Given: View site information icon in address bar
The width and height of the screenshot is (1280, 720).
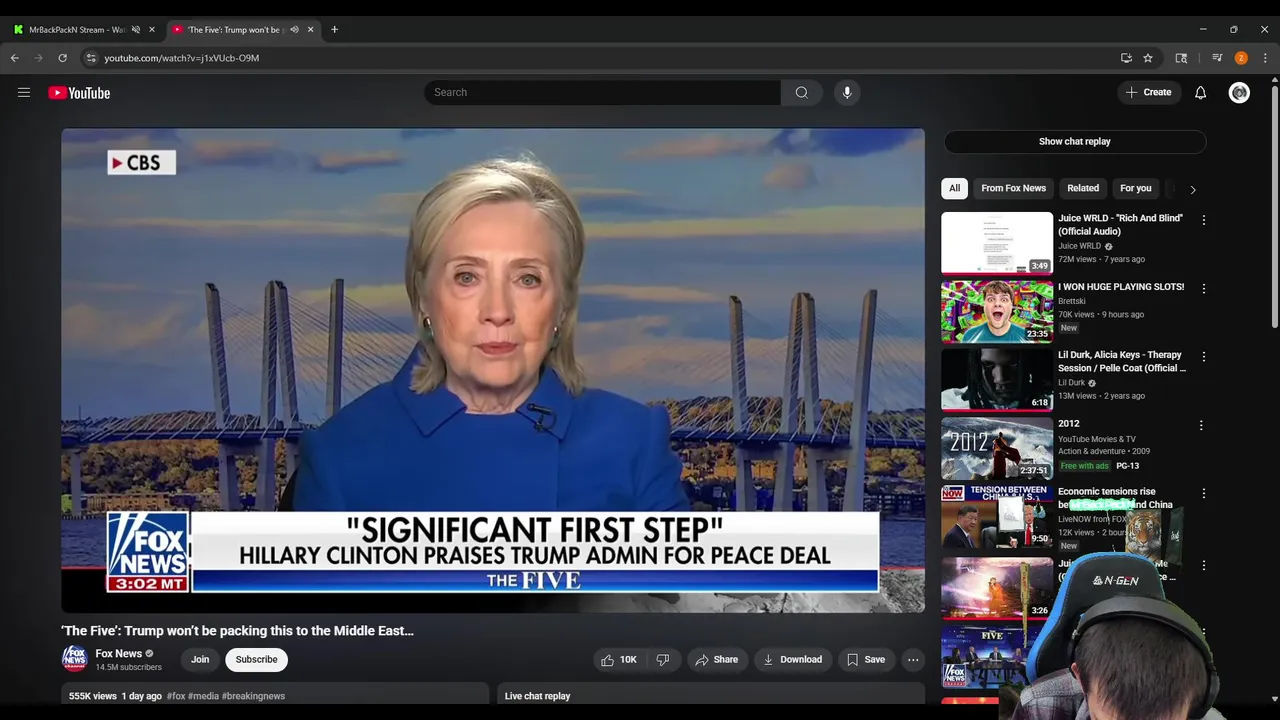Looking at the screenshot, I should [91, 58].
